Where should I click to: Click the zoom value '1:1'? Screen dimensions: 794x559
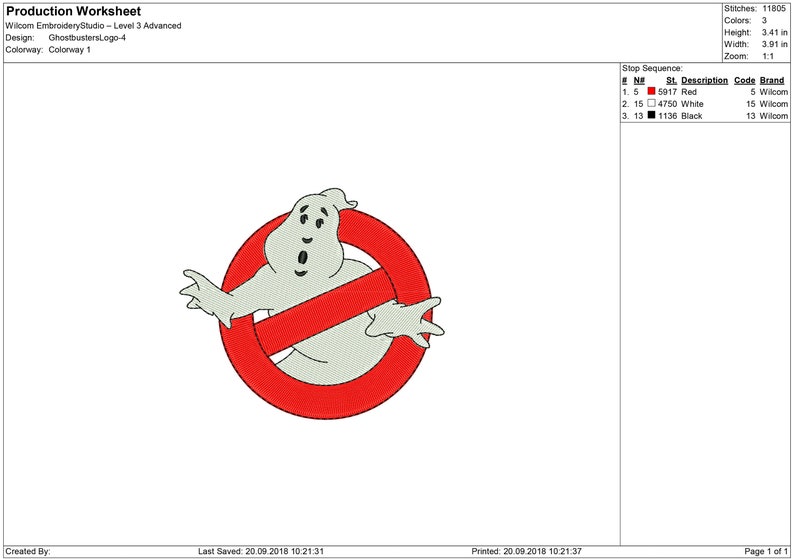768,56
